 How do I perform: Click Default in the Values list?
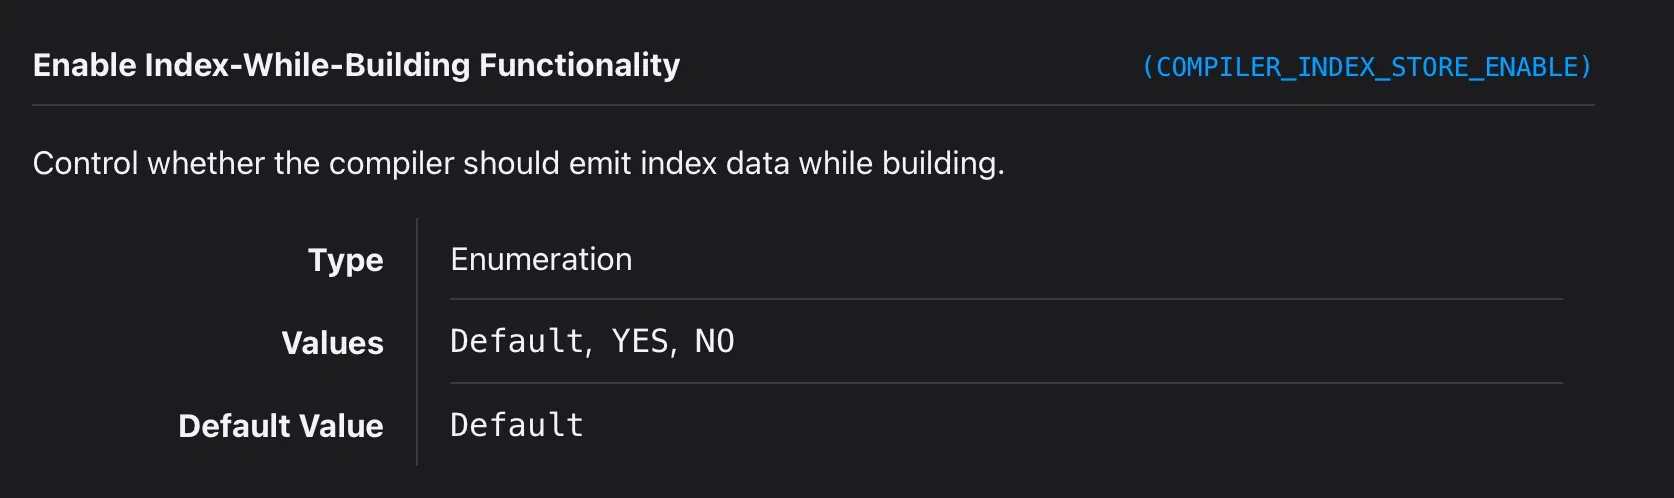pos(516,342)
